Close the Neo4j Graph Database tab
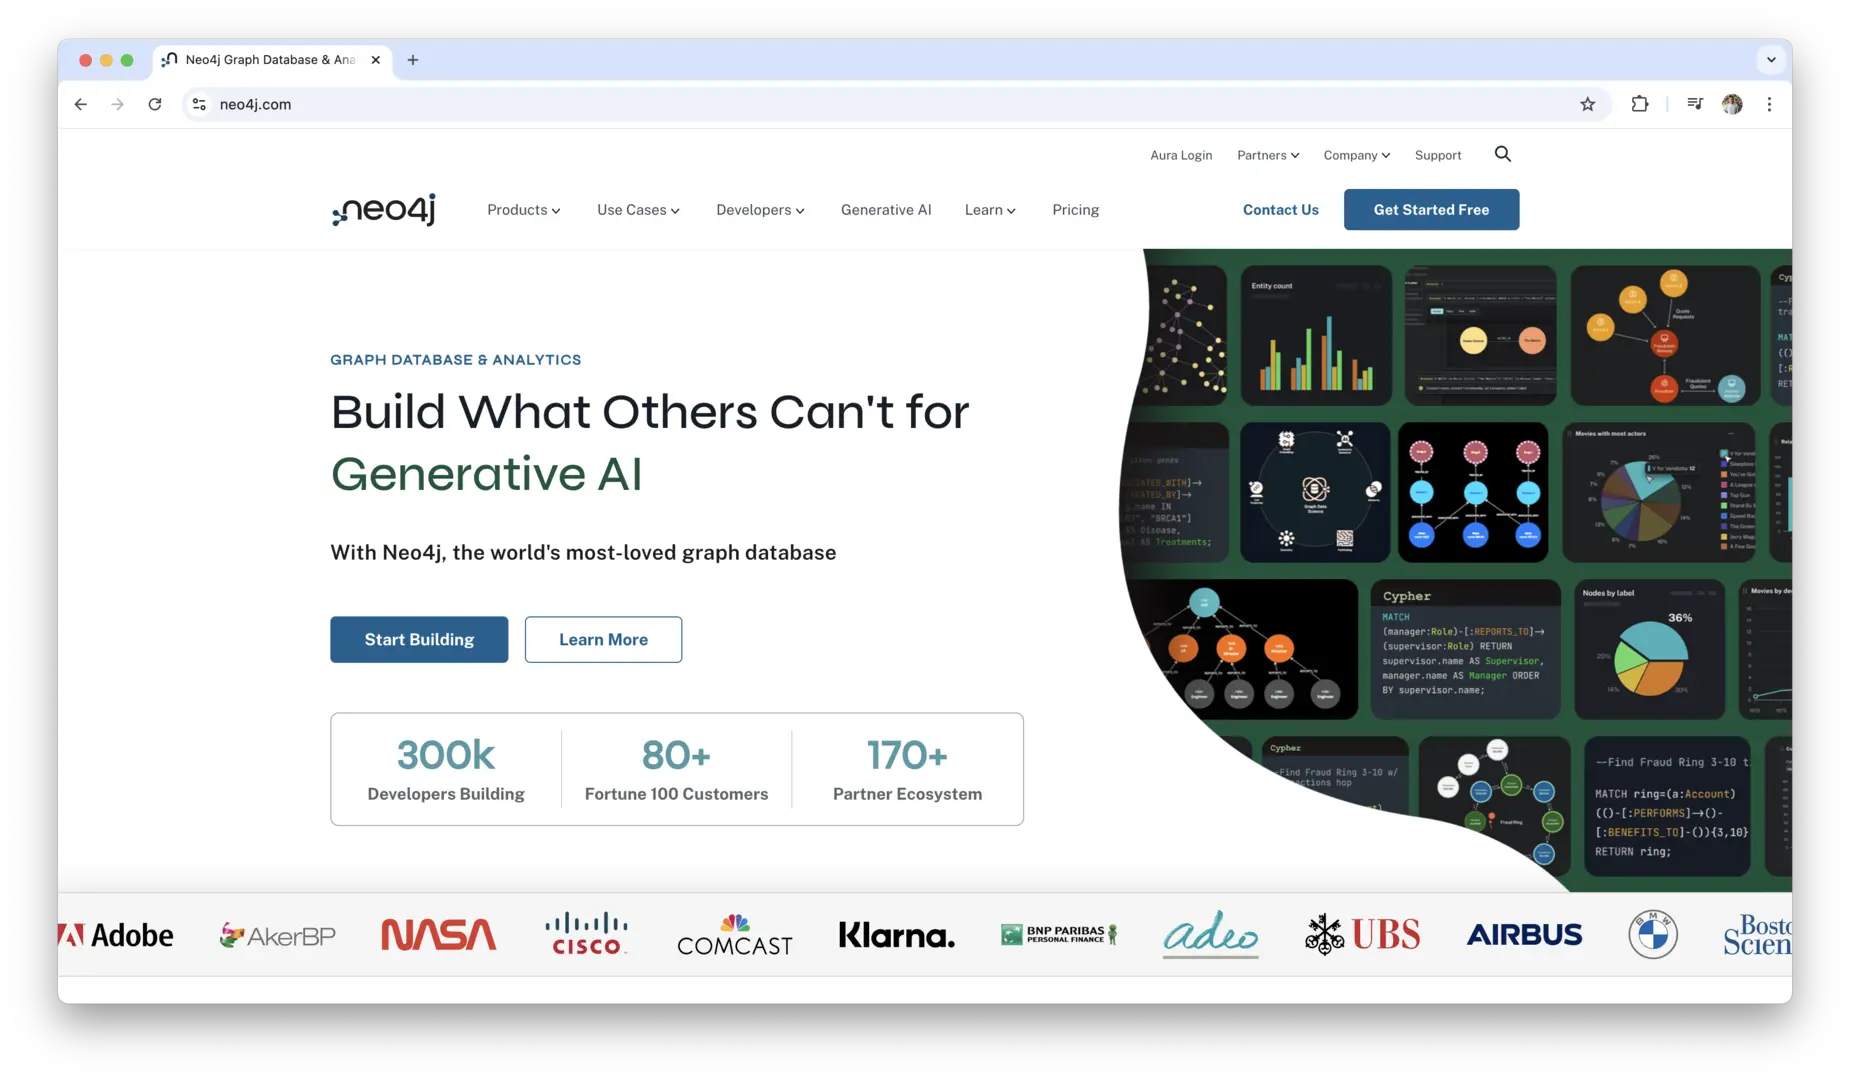Viewport: 1850px width, 1080px height. tap(376, 60)
